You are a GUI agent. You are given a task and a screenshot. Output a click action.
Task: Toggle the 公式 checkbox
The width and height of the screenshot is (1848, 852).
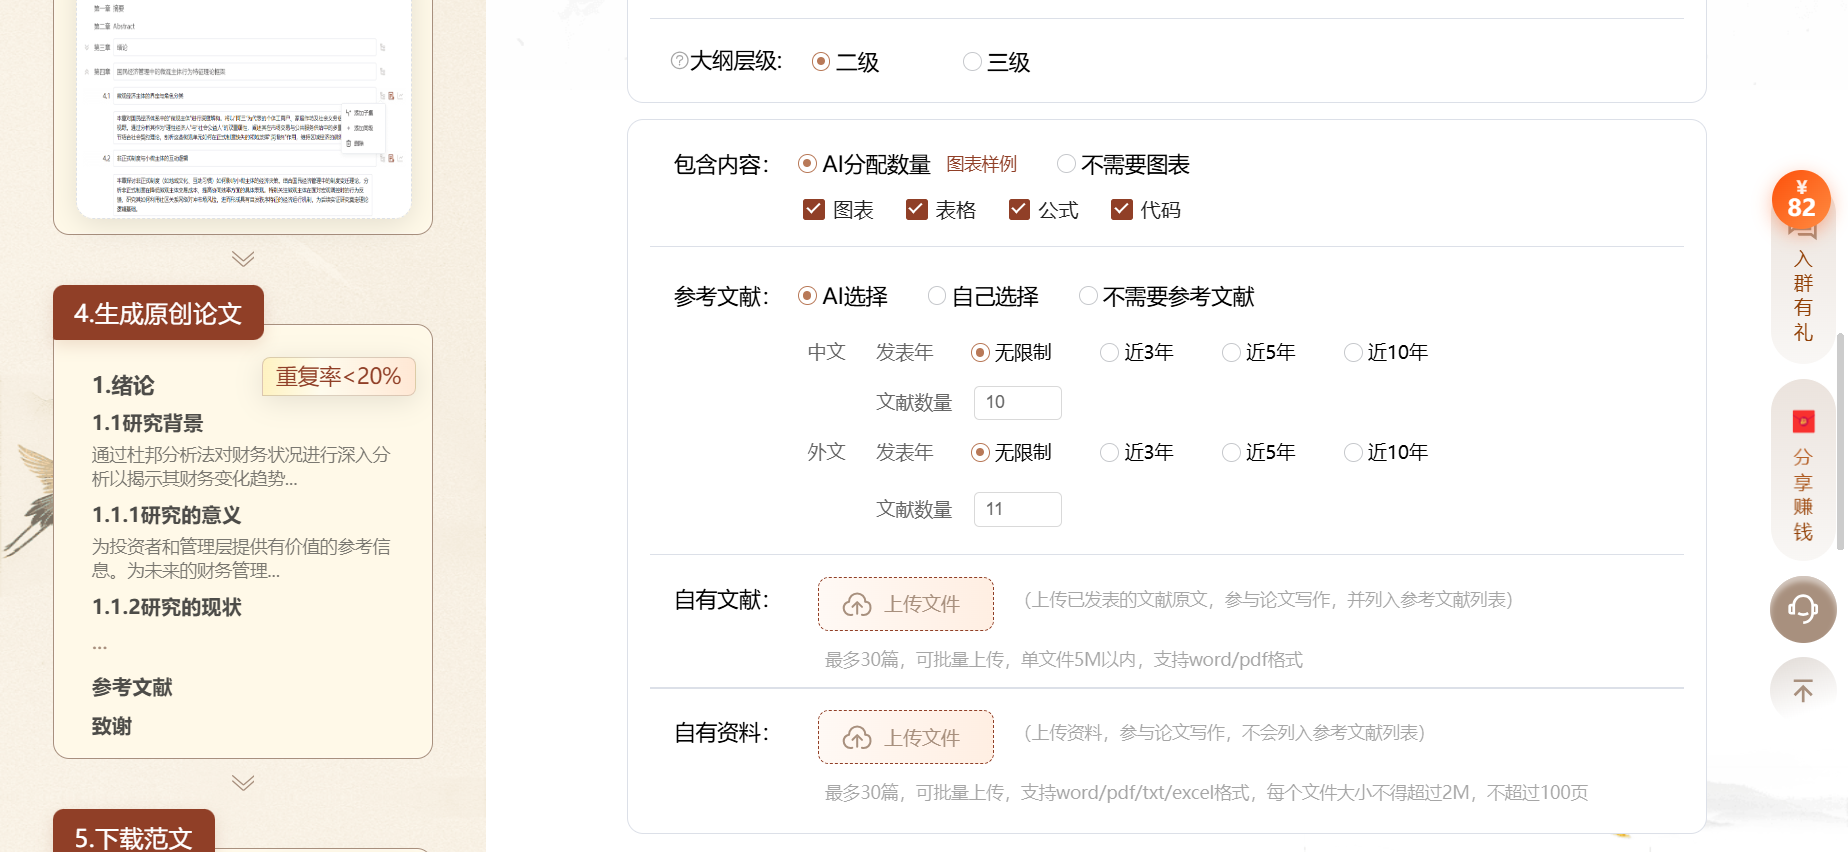(x=1019, y=209)
